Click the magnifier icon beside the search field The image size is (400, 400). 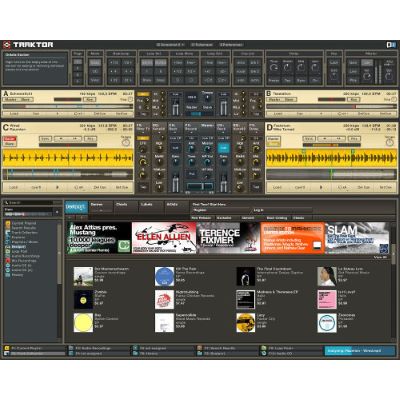pos(6,203)
